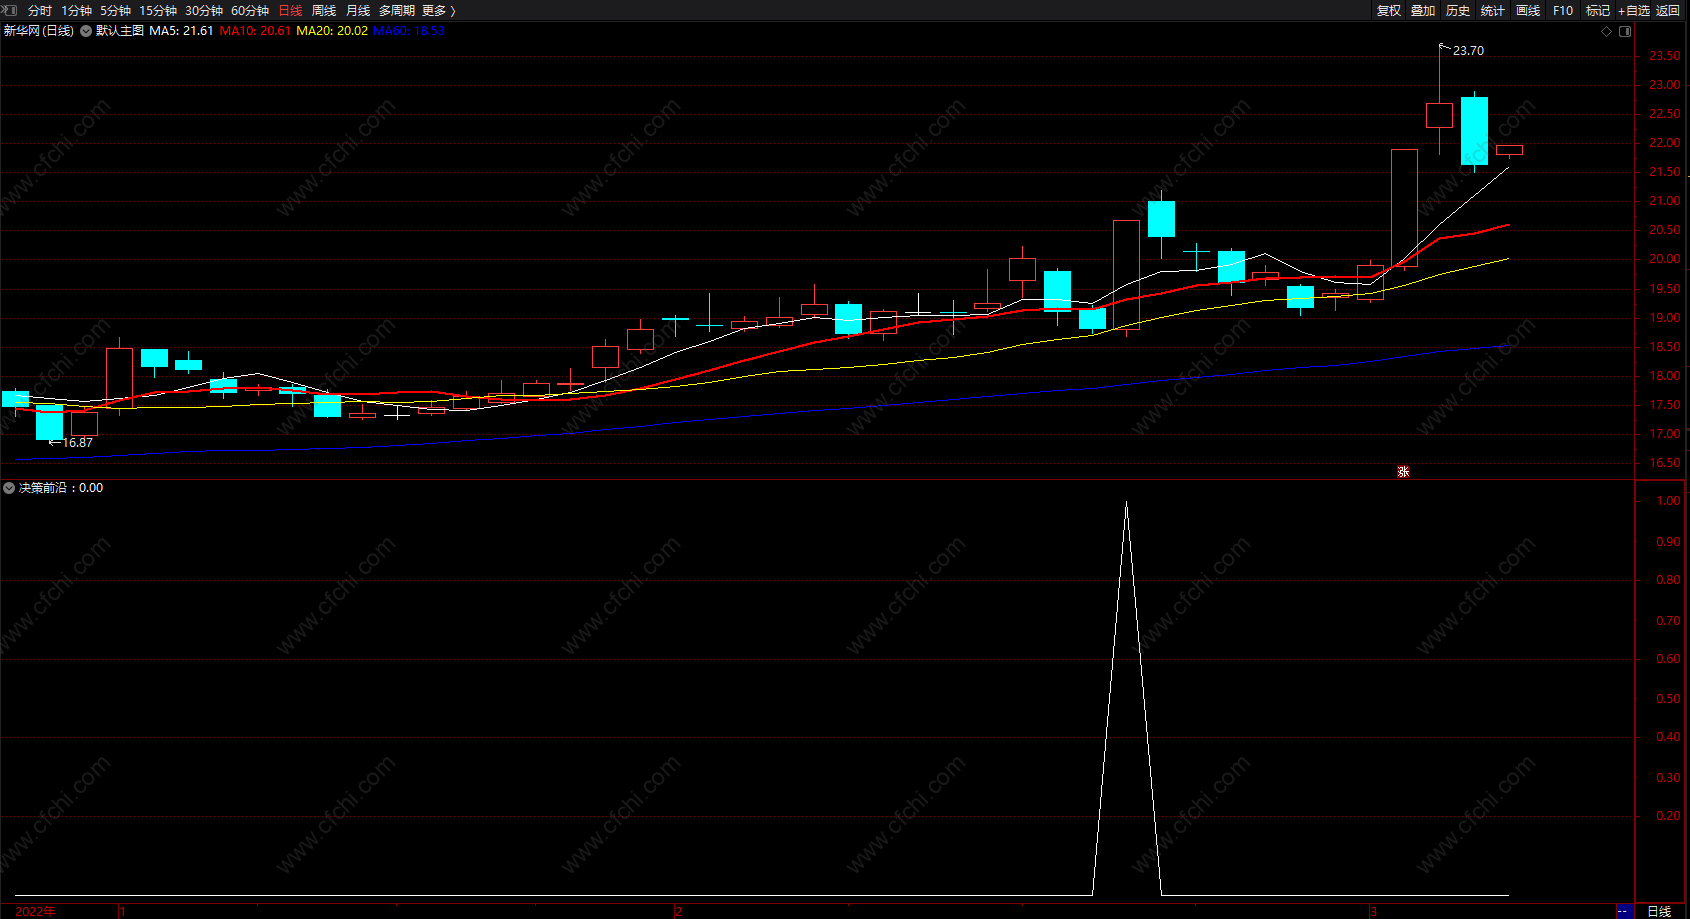The height and width of the screenshot is (919, 1690).
Task: Click the 1.00 indicator axis label
Action: pyautogui.click(x=1668, y=501)
